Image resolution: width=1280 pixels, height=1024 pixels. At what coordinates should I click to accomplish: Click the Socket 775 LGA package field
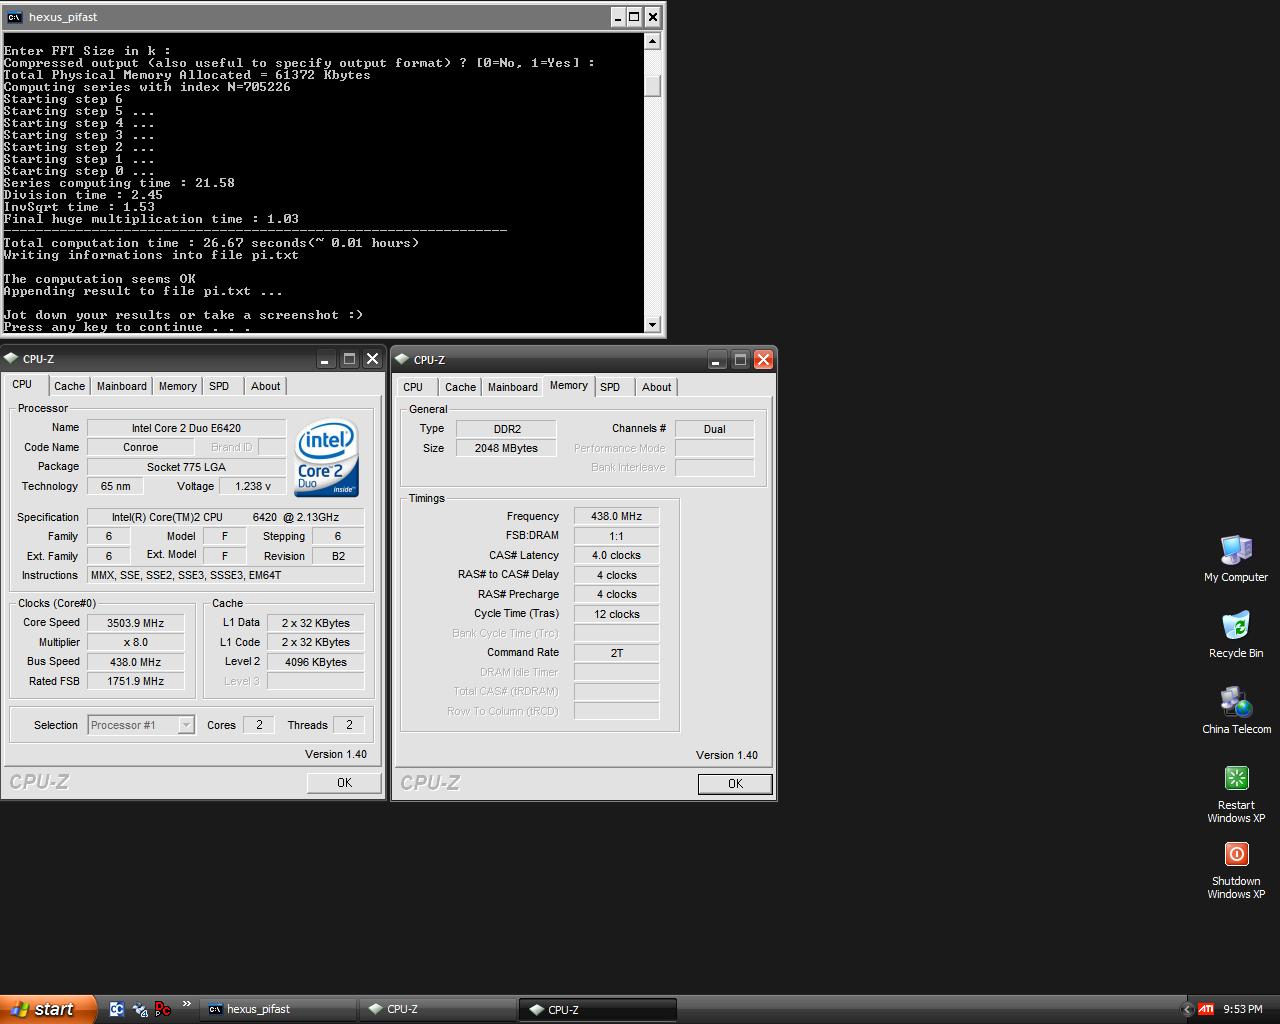click(186, 467)
